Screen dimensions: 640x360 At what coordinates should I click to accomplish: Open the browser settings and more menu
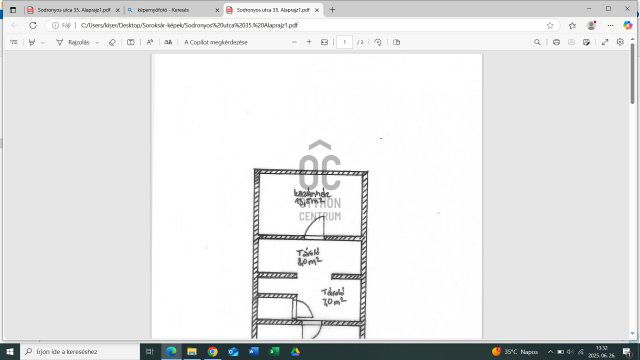[x=610, y=25]
